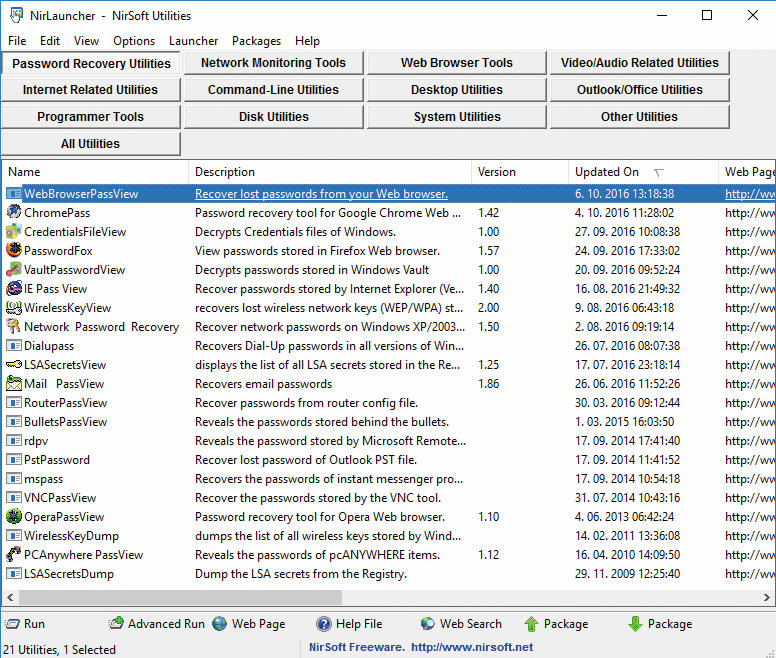Click the OperaPassView row icon
Viewport: 776px width, 658px height.
(14, 517)
